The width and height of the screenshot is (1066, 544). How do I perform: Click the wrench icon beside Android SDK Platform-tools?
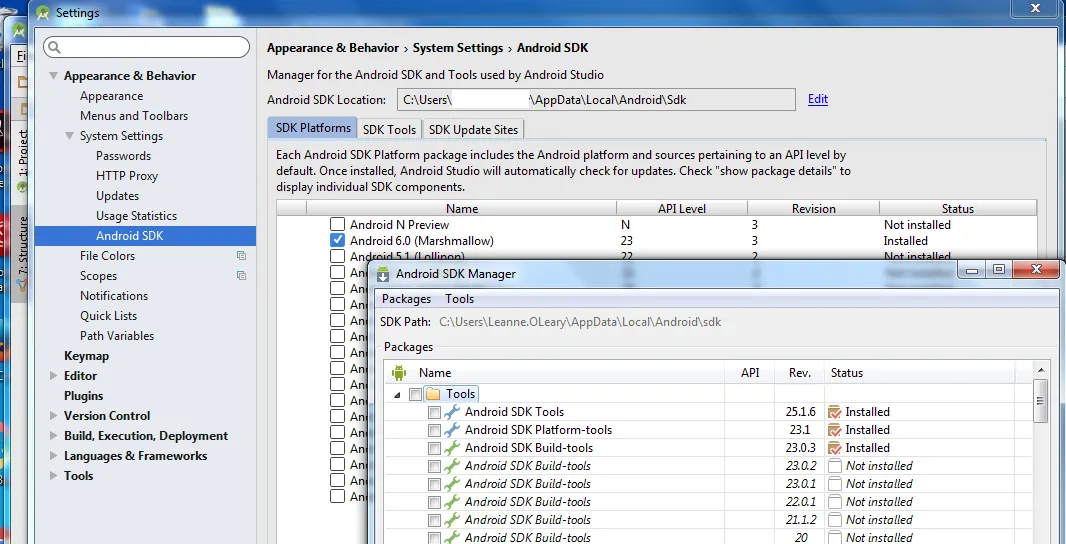(x=451, y=430)
